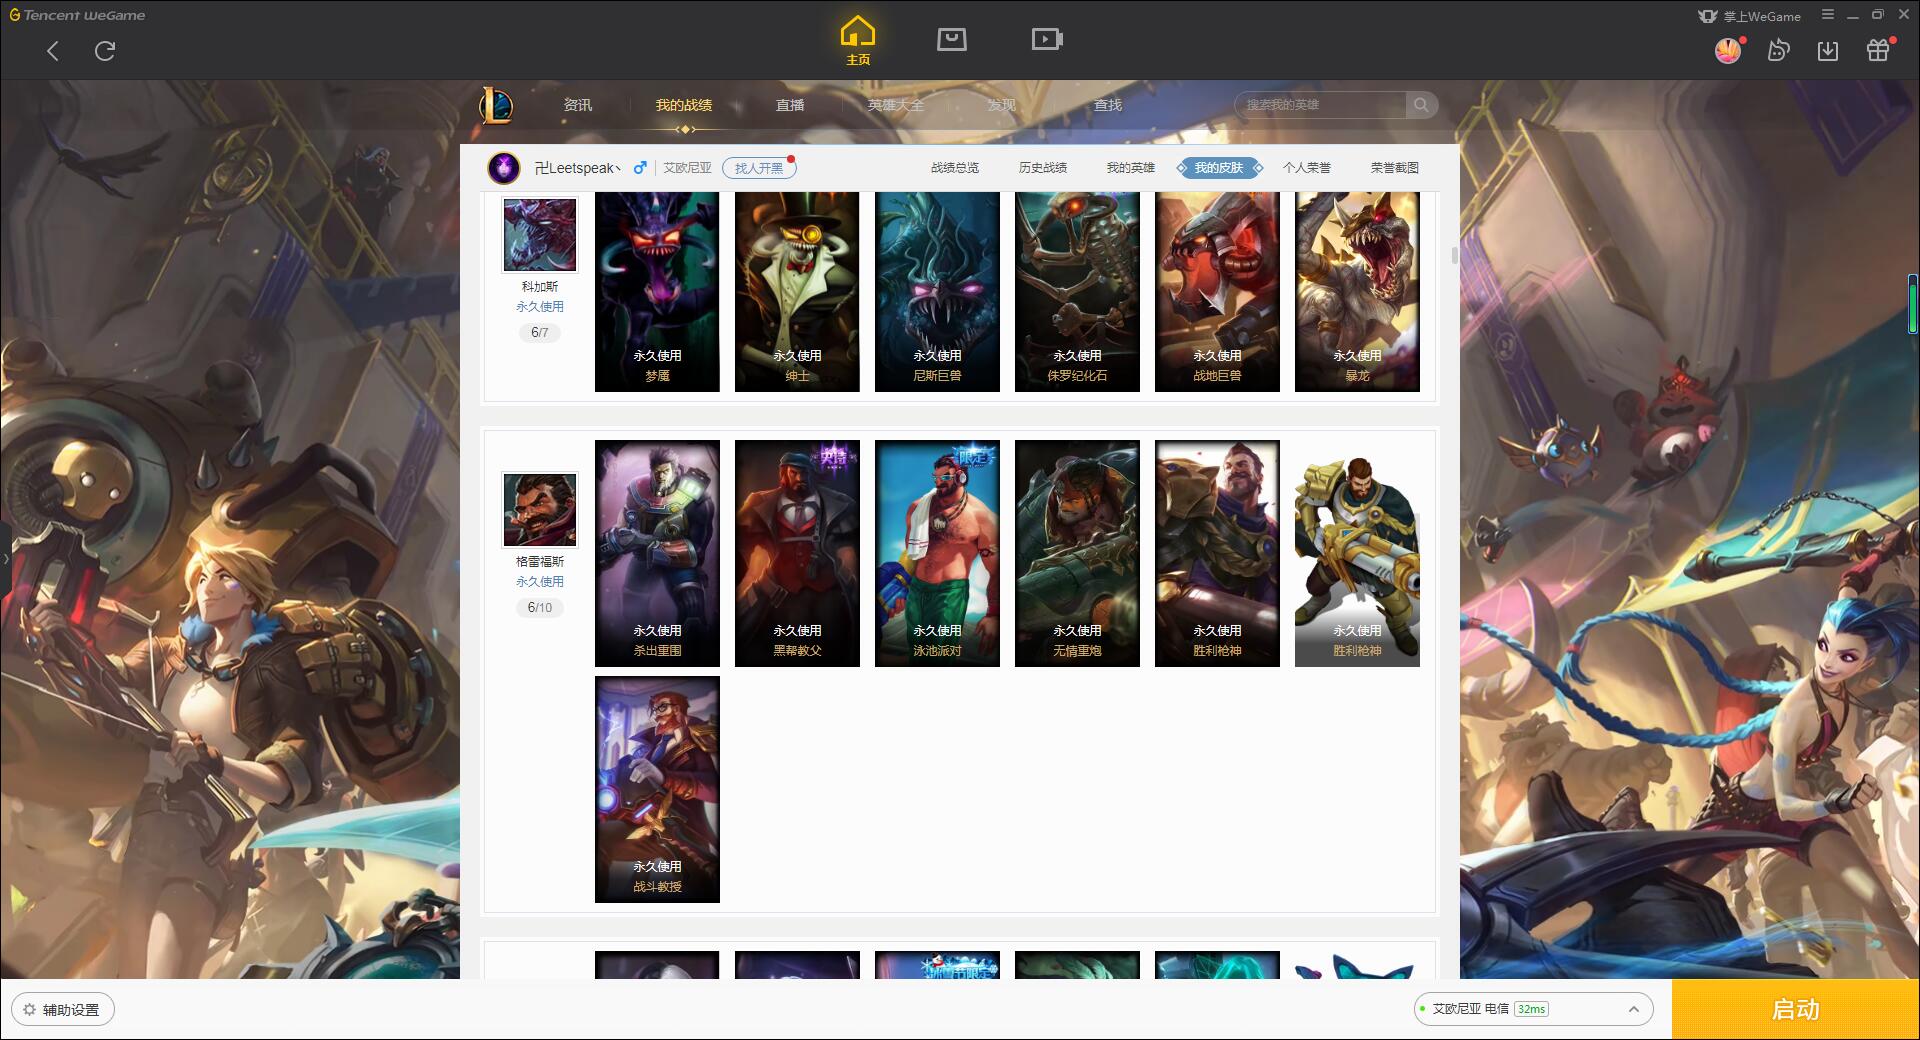Click the 尼斯巨兽 skin thumbnail
1920x1040 pixels.
click(937, 291)
